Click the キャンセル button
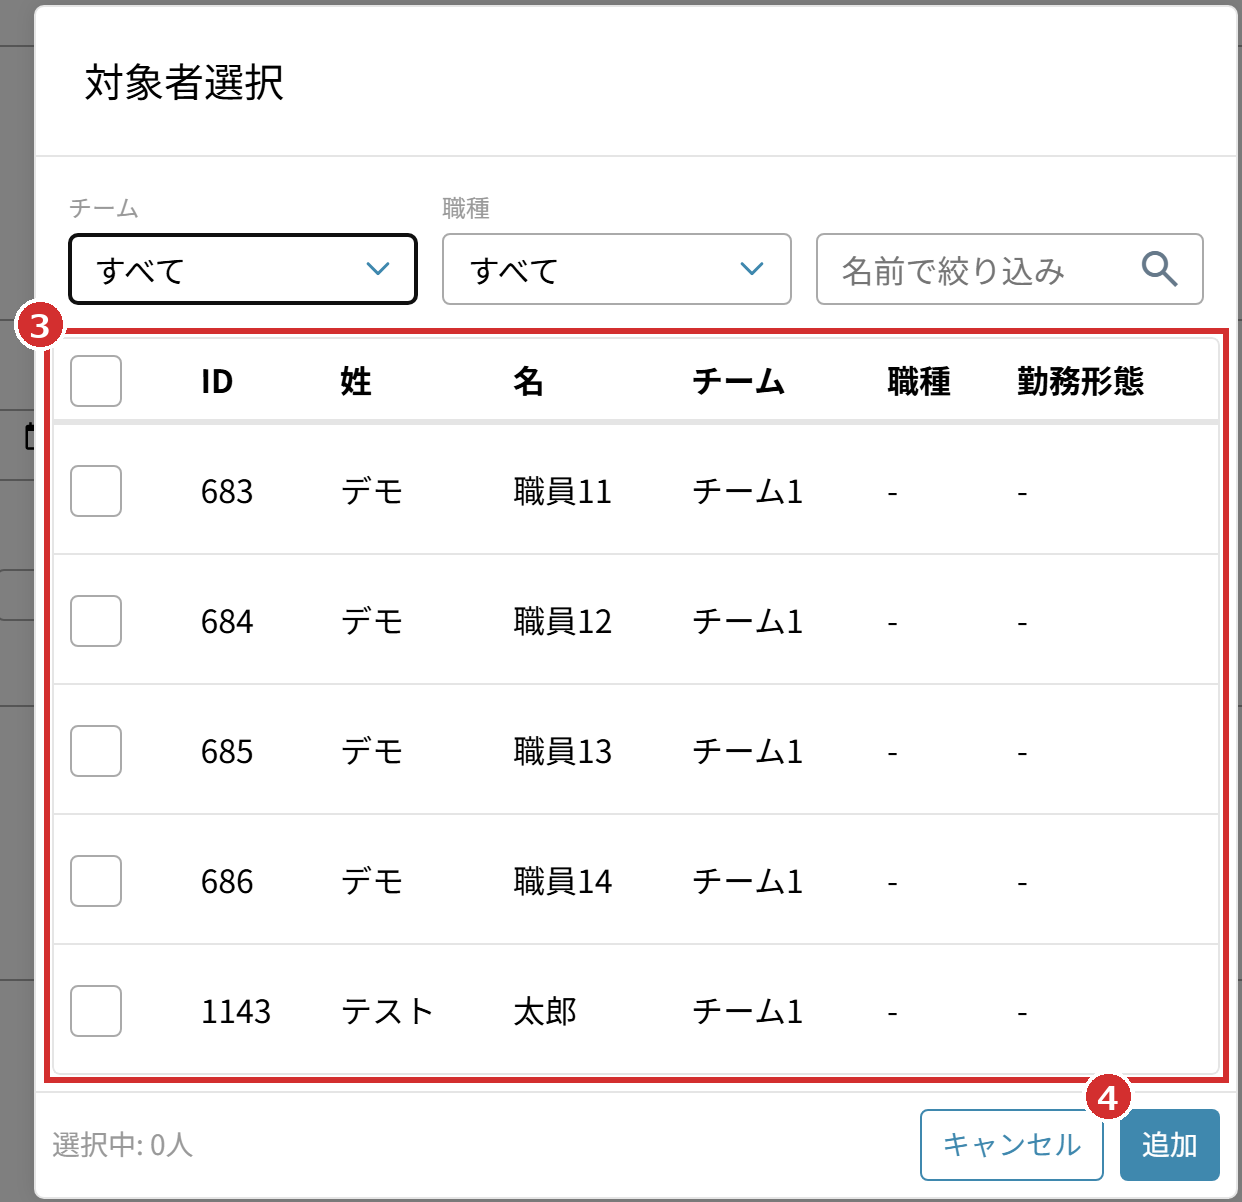The image size is (1242, 1202). coord(1012,1145)
